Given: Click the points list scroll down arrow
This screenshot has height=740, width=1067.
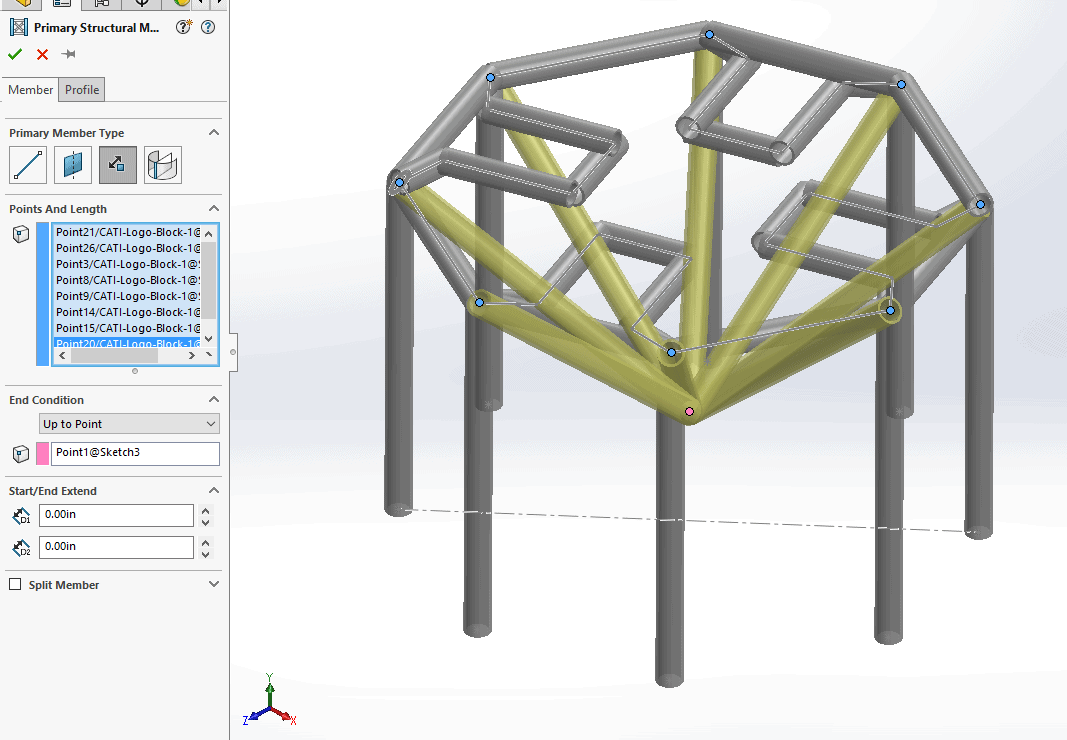Looking at the screenshot, I should (x=209, y=338).
